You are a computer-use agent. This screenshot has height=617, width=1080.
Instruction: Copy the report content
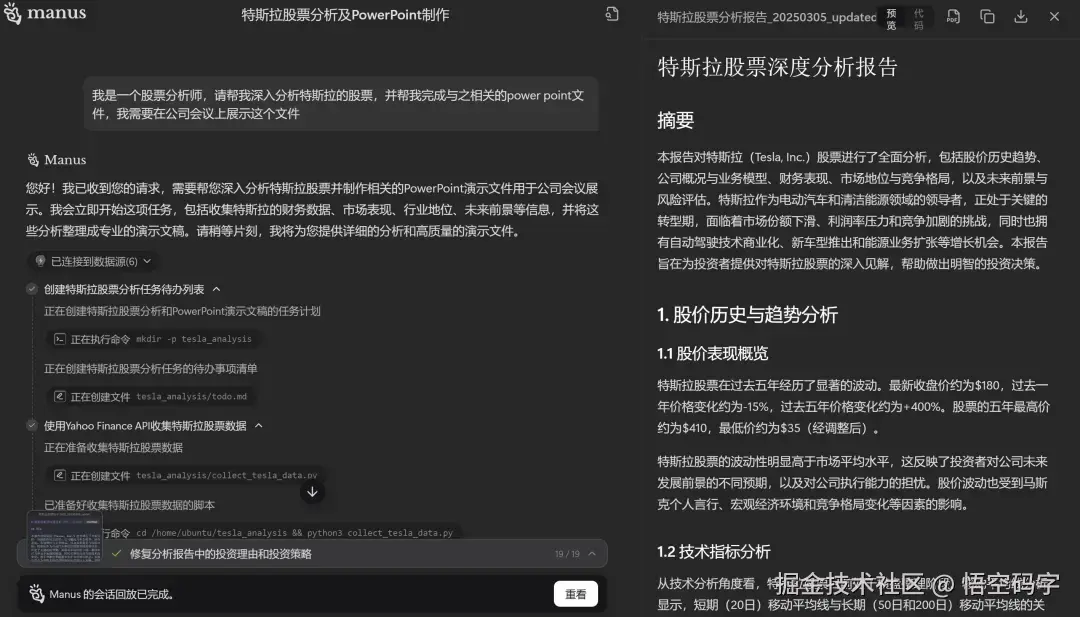point(987,17)
